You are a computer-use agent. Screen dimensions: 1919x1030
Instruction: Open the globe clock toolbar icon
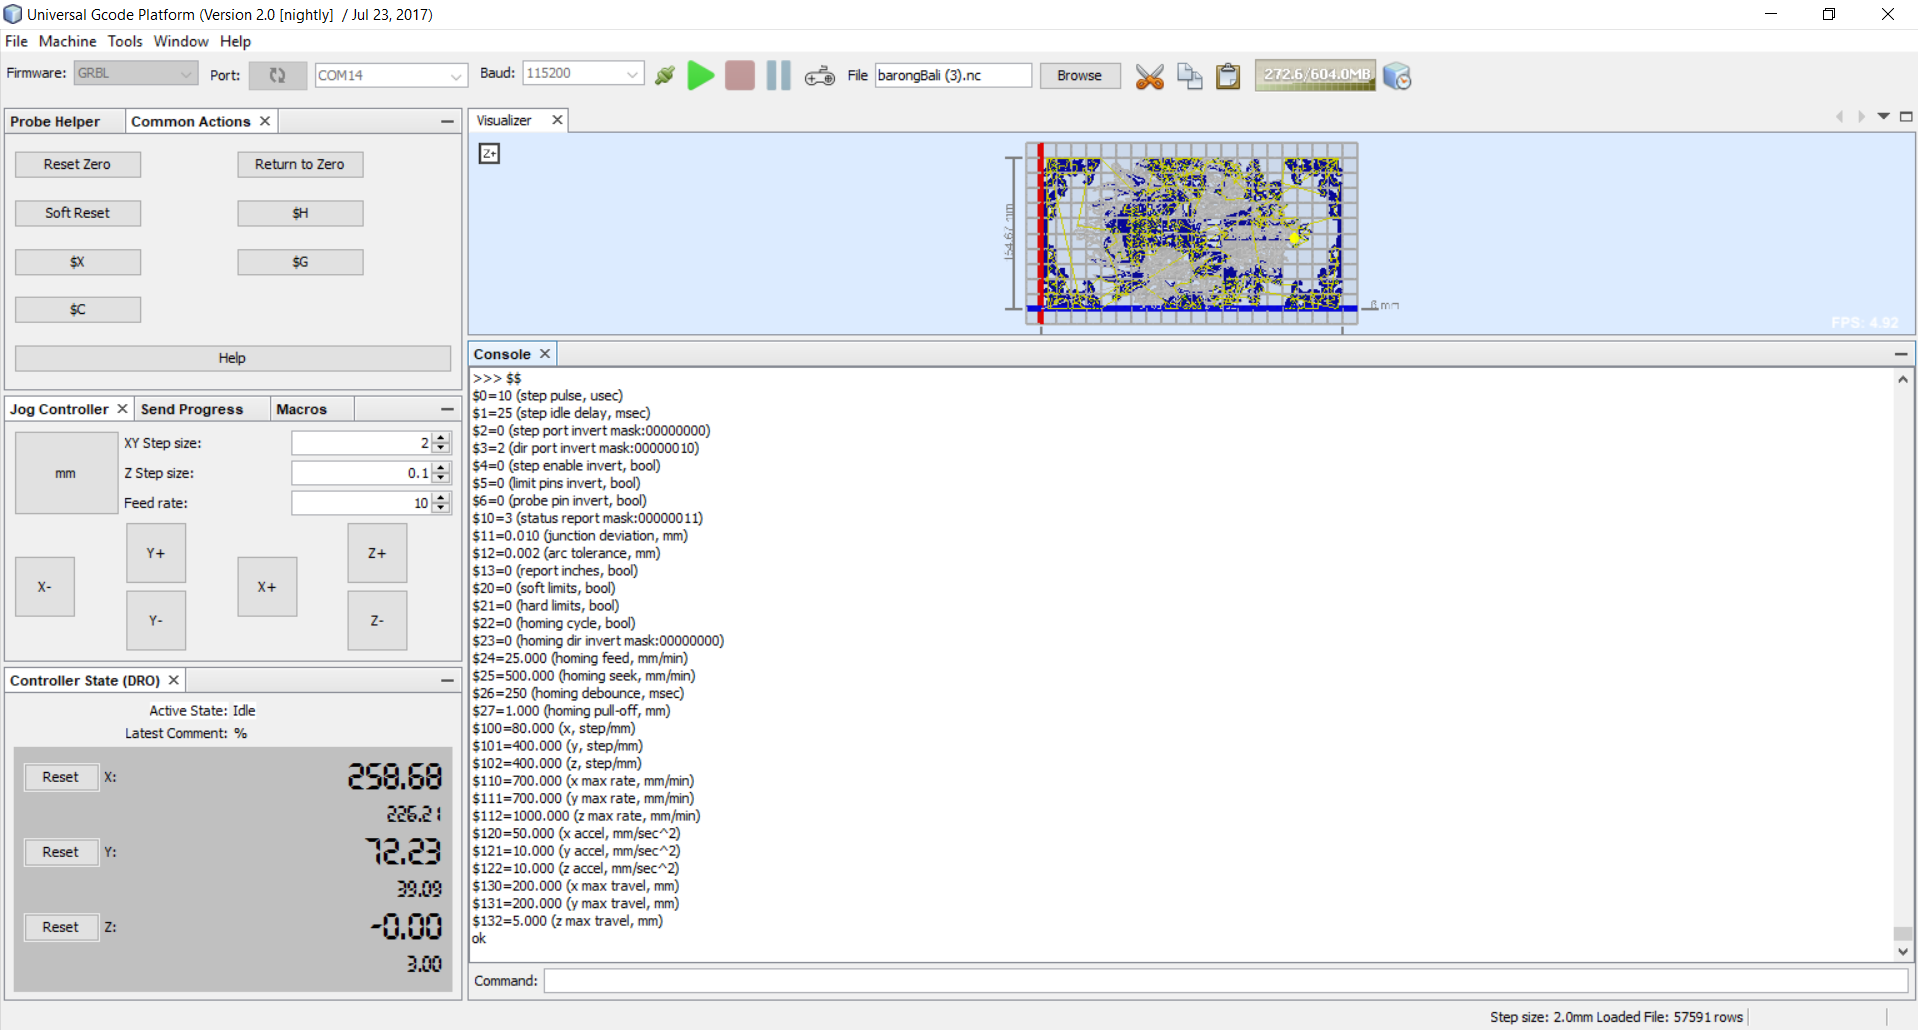(x=1397, y=76)
